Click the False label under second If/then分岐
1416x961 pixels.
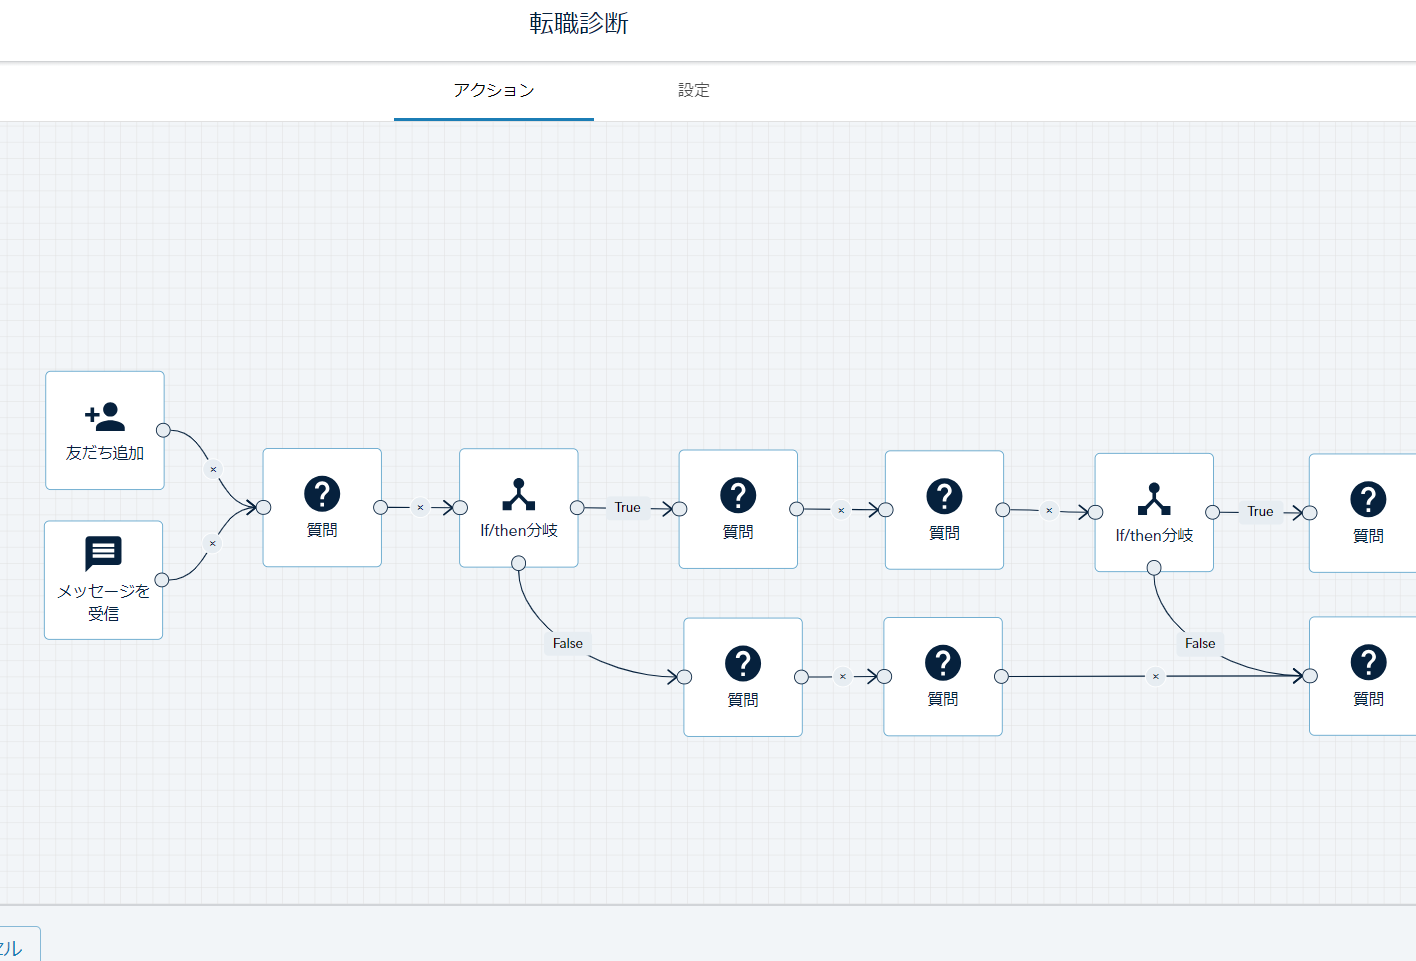click(x=1199, y=643)
